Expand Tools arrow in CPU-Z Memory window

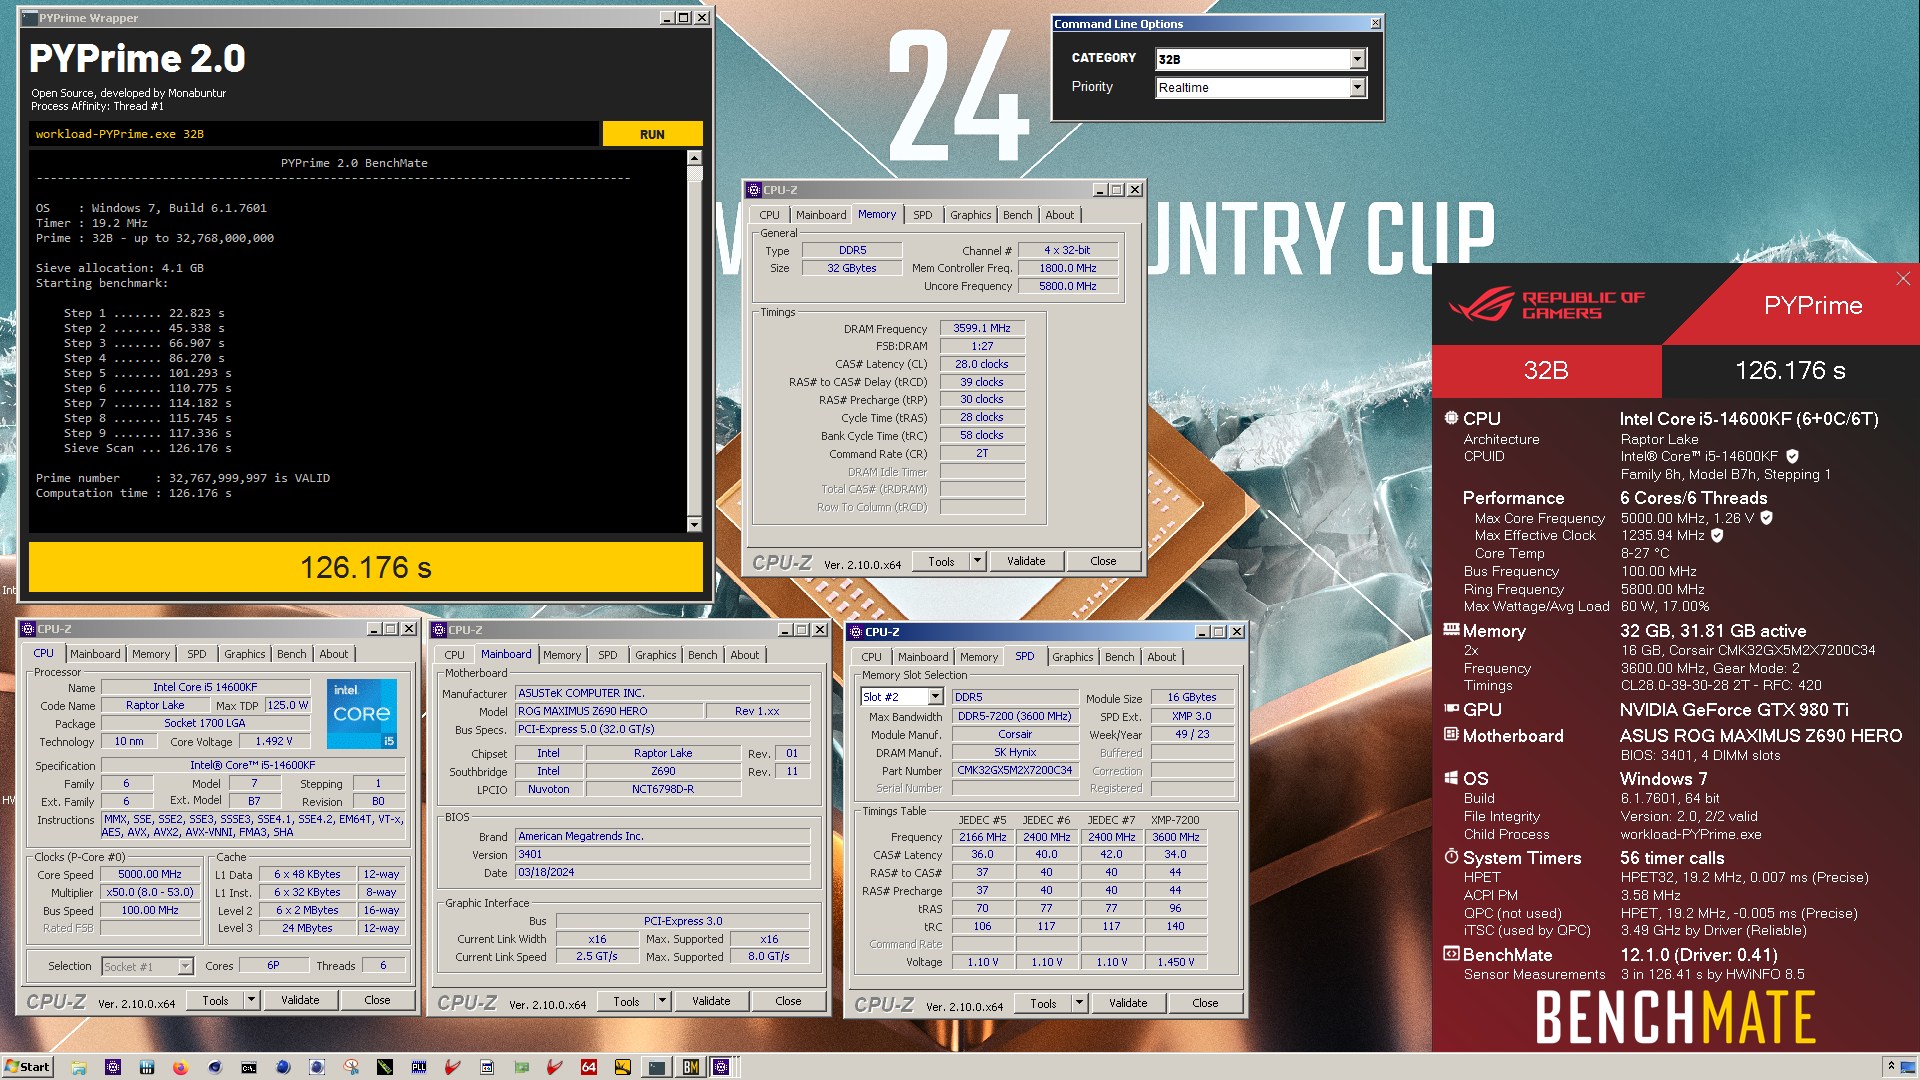pos(977,561)
